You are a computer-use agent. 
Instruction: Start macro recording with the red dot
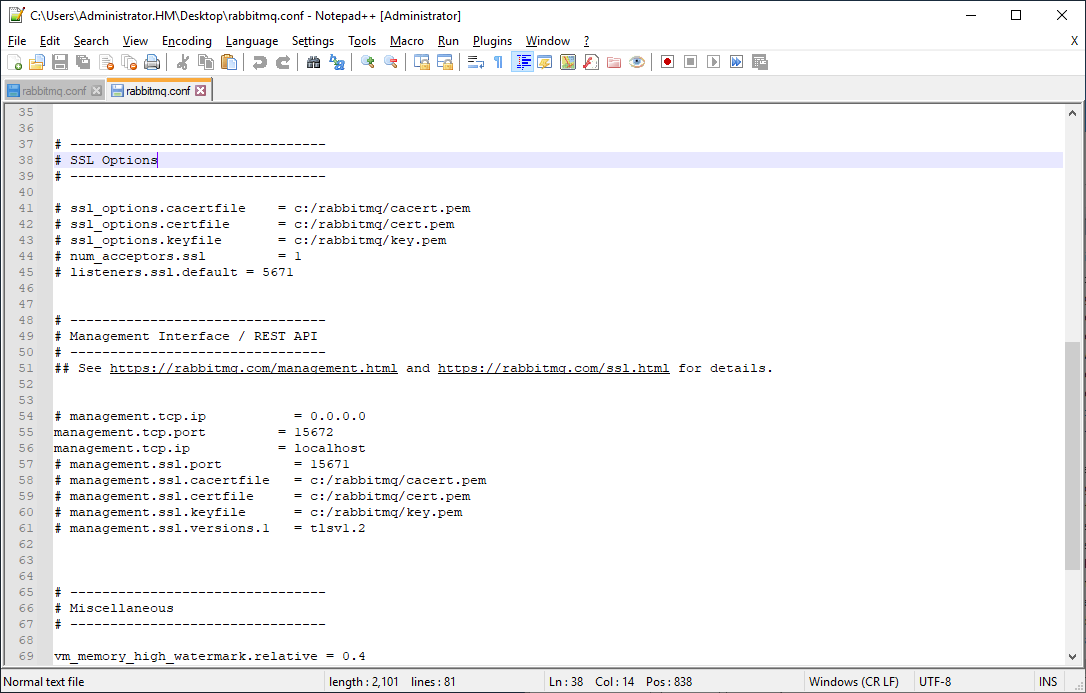pyautogui.click(x=667, y=62)
